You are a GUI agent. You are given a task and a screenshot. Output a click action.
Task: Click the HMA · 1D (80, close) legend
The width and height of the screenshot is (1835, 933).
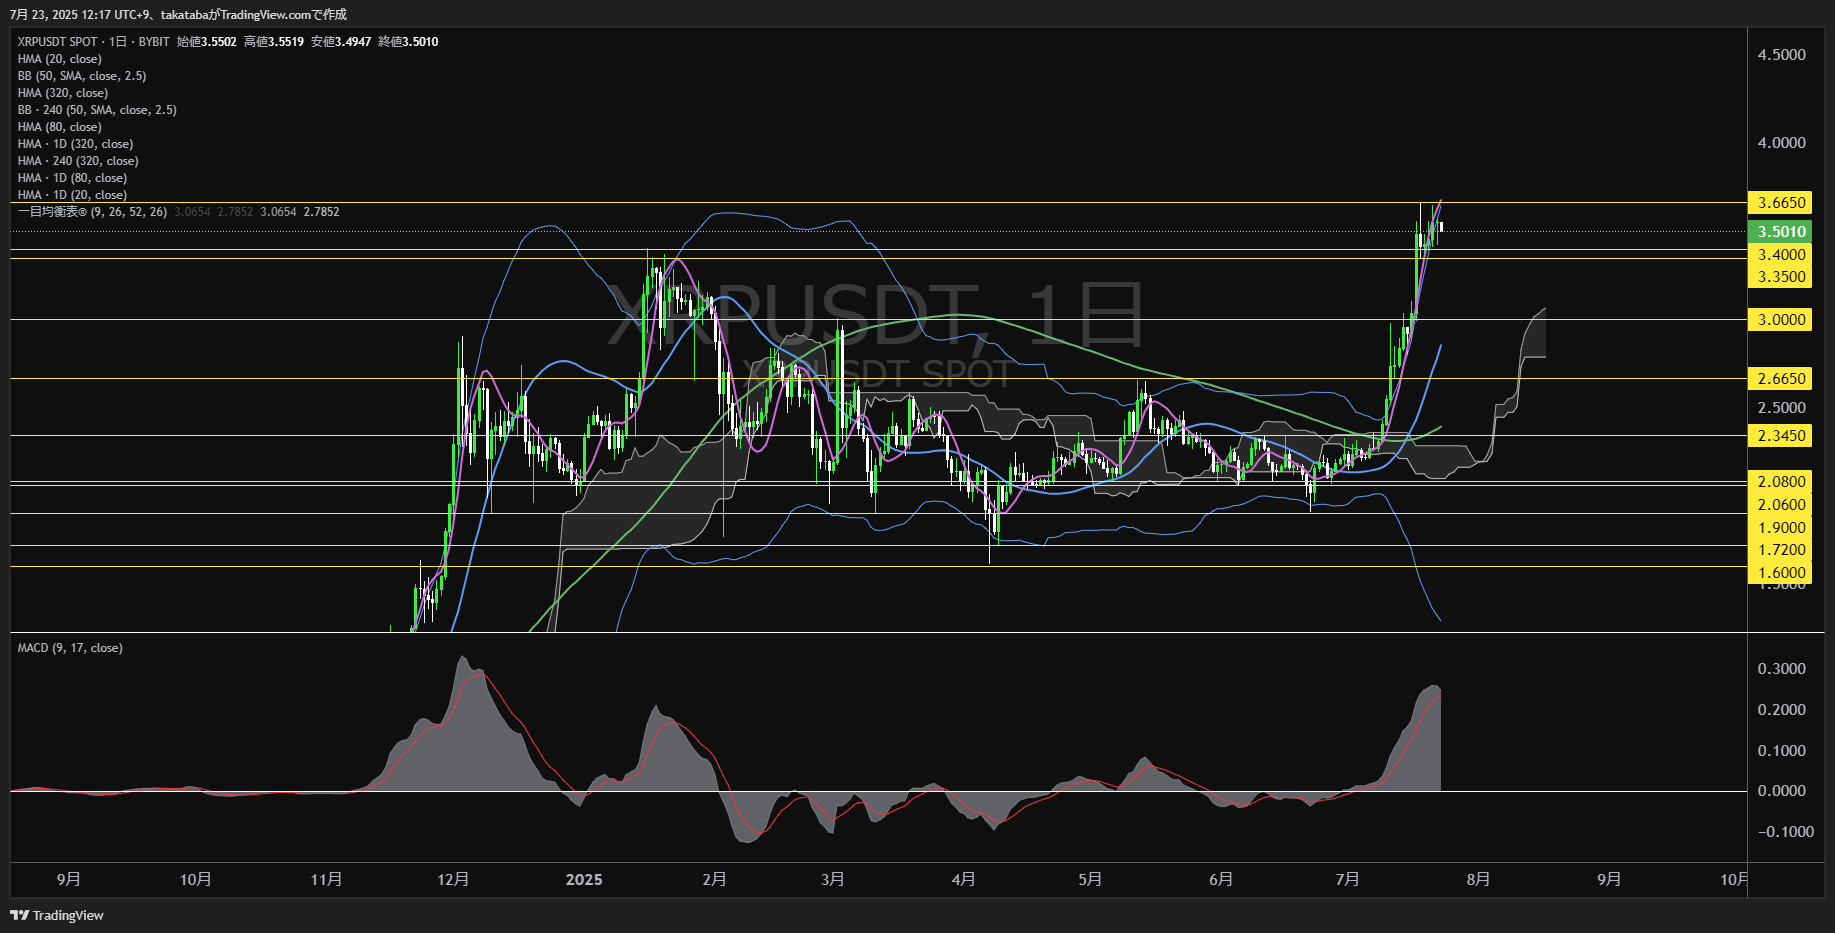72,178
